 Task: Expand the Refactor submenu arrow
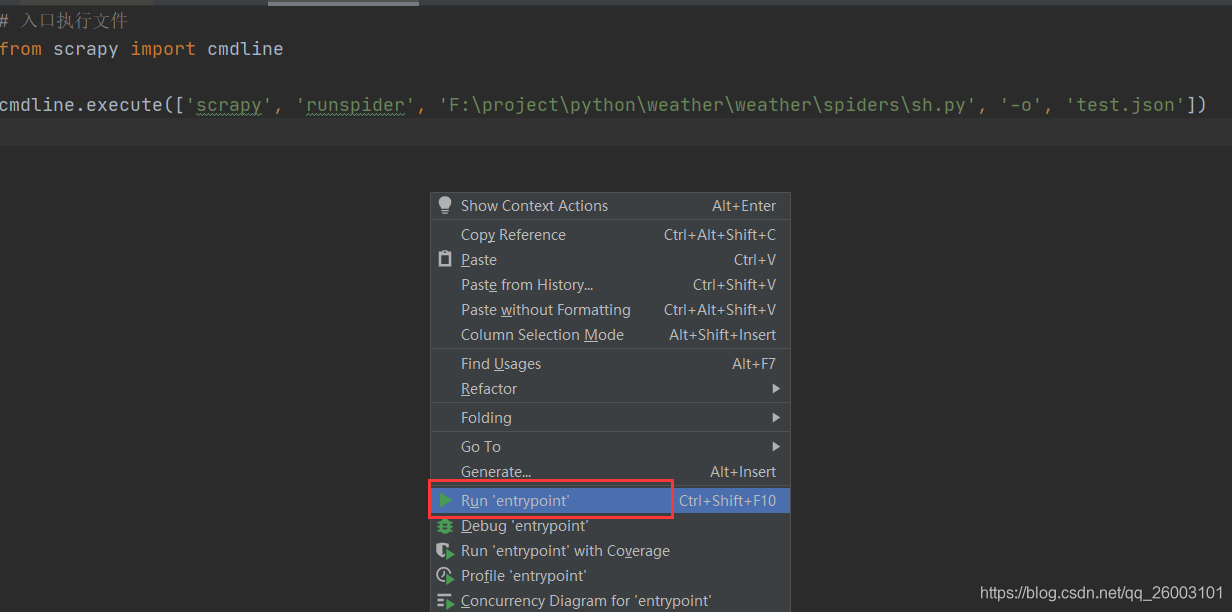776,389
